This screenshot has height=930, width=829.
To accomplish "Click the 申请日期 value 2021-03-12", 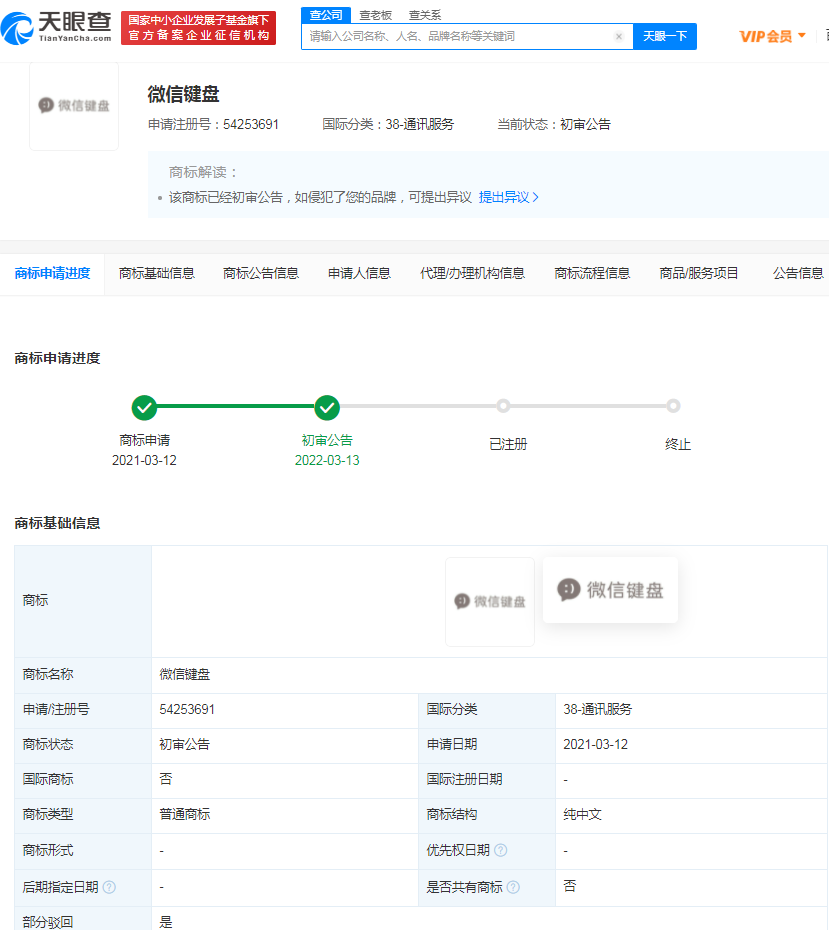I will coord(595,744).
